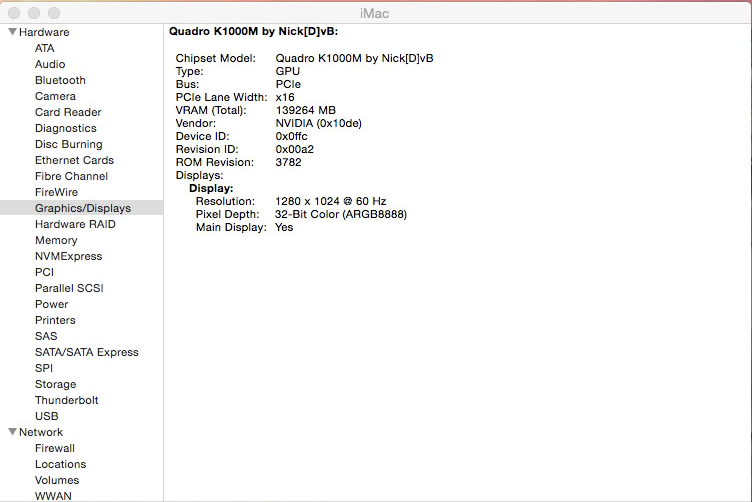The width and height of the screenshot is (752, 502).
Task: Open Locations under Network
Action: tap(60, 464)
